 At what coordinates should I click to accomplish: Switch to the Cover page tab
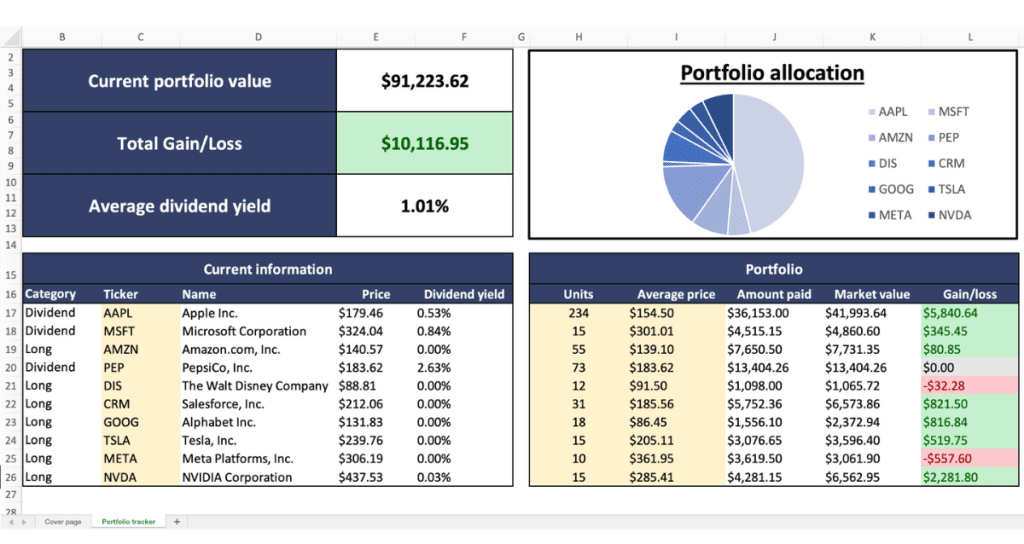tap(62, 522)
